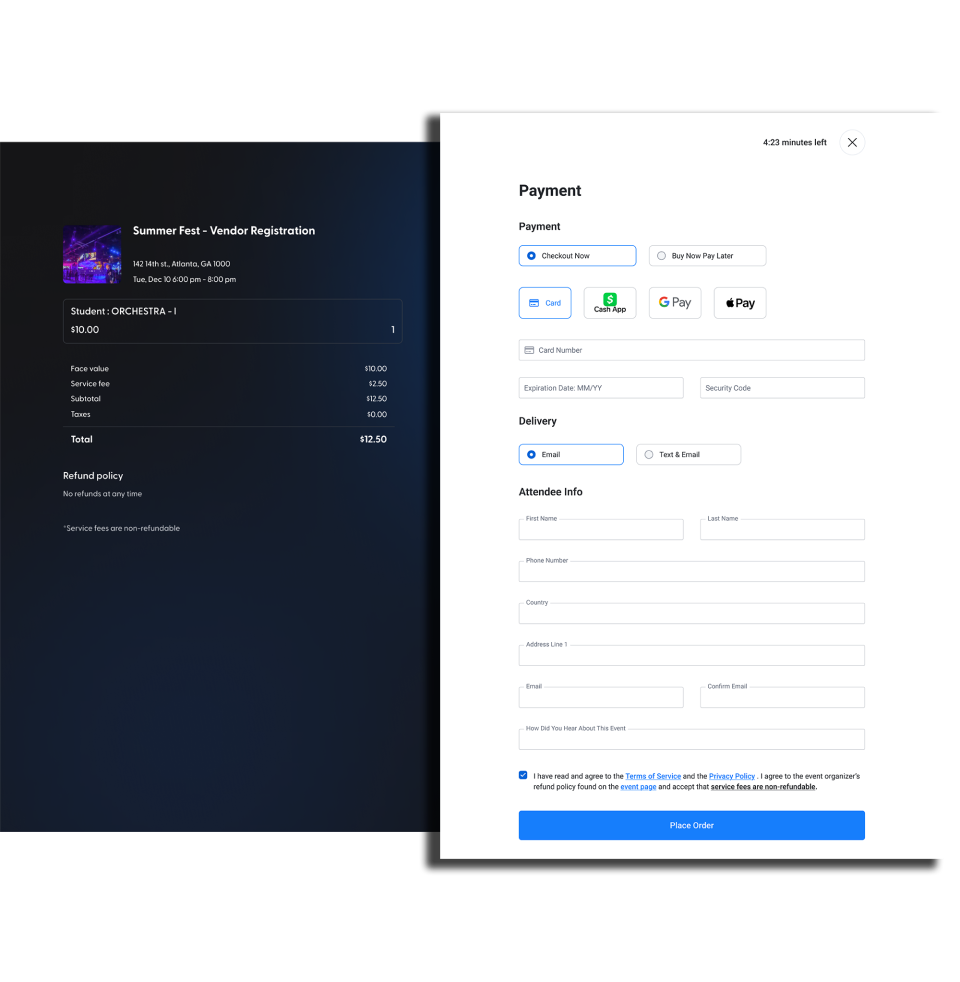
Task: Pay using Google Pay
Action: [675, 303]
